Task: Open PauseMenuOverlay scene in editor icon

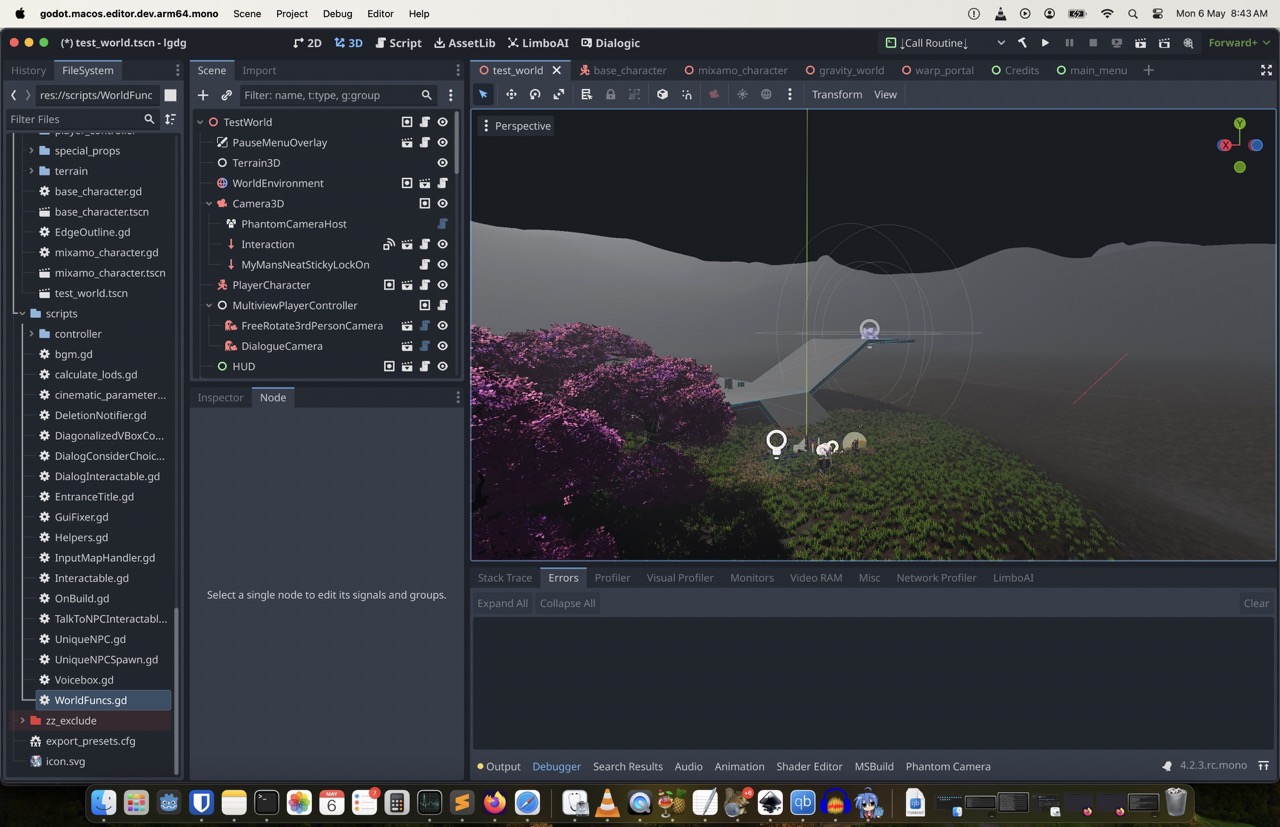Action: coord(407,143)
